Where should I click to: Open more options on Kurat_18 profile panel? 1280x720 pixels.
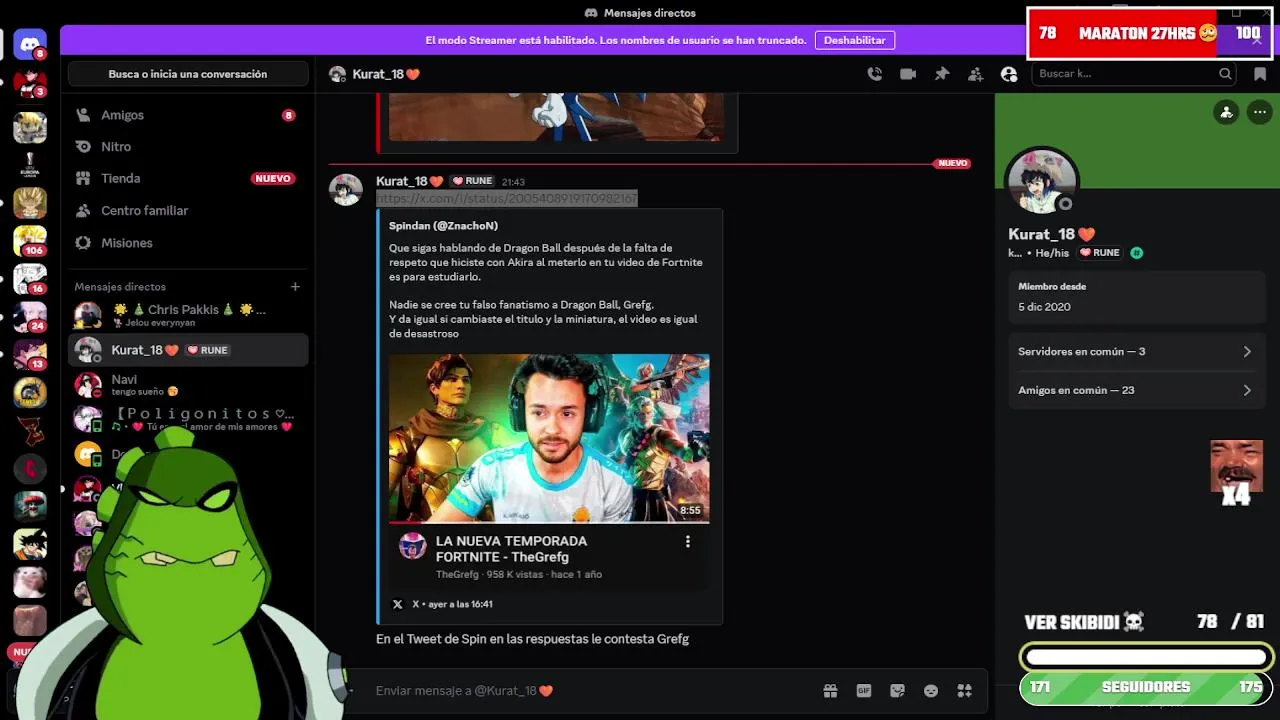click(1260, 112)
